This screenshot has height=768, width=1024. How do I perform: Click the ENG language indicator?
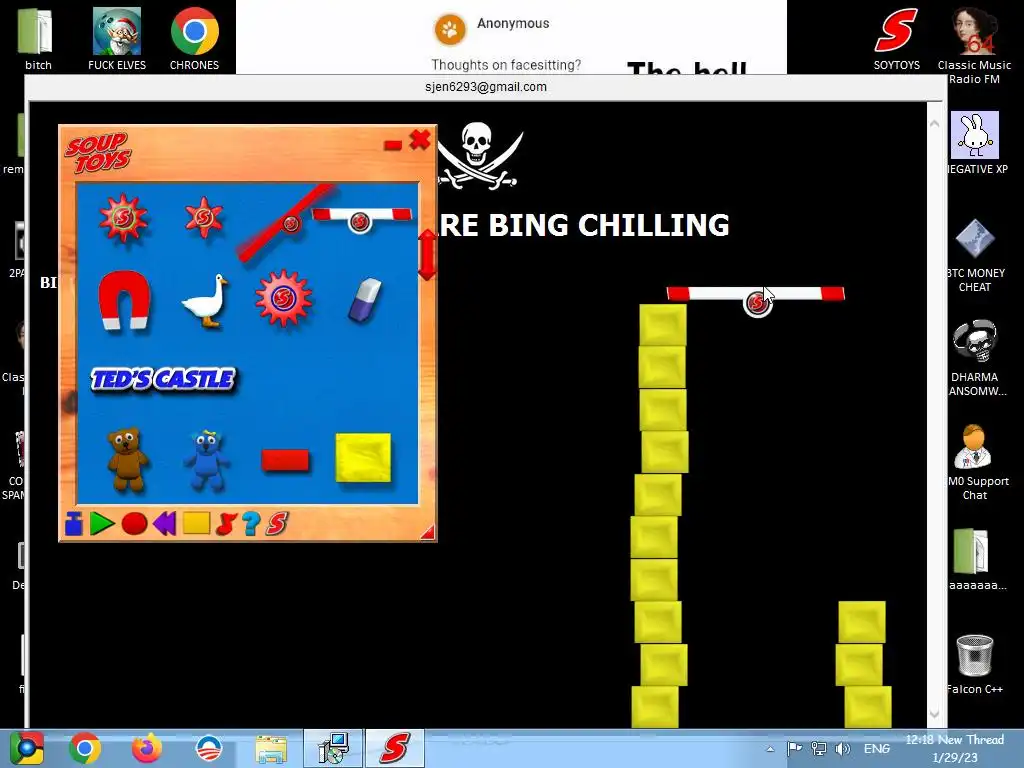tap(876, 748)
